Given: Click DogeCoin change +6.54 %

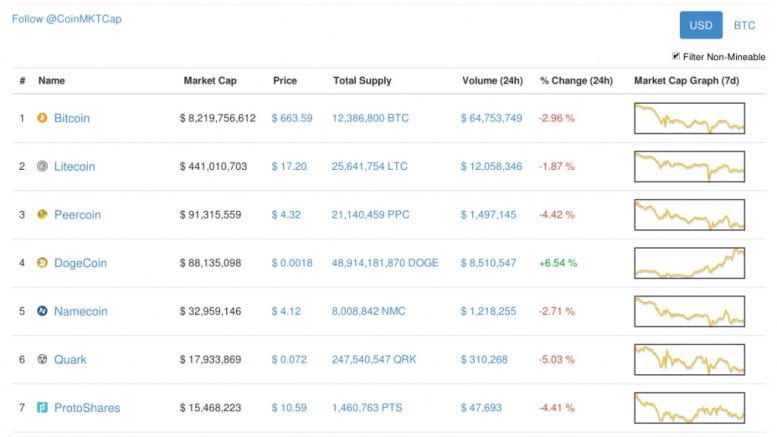Looking at the screenshot, I should pos(558,263).
